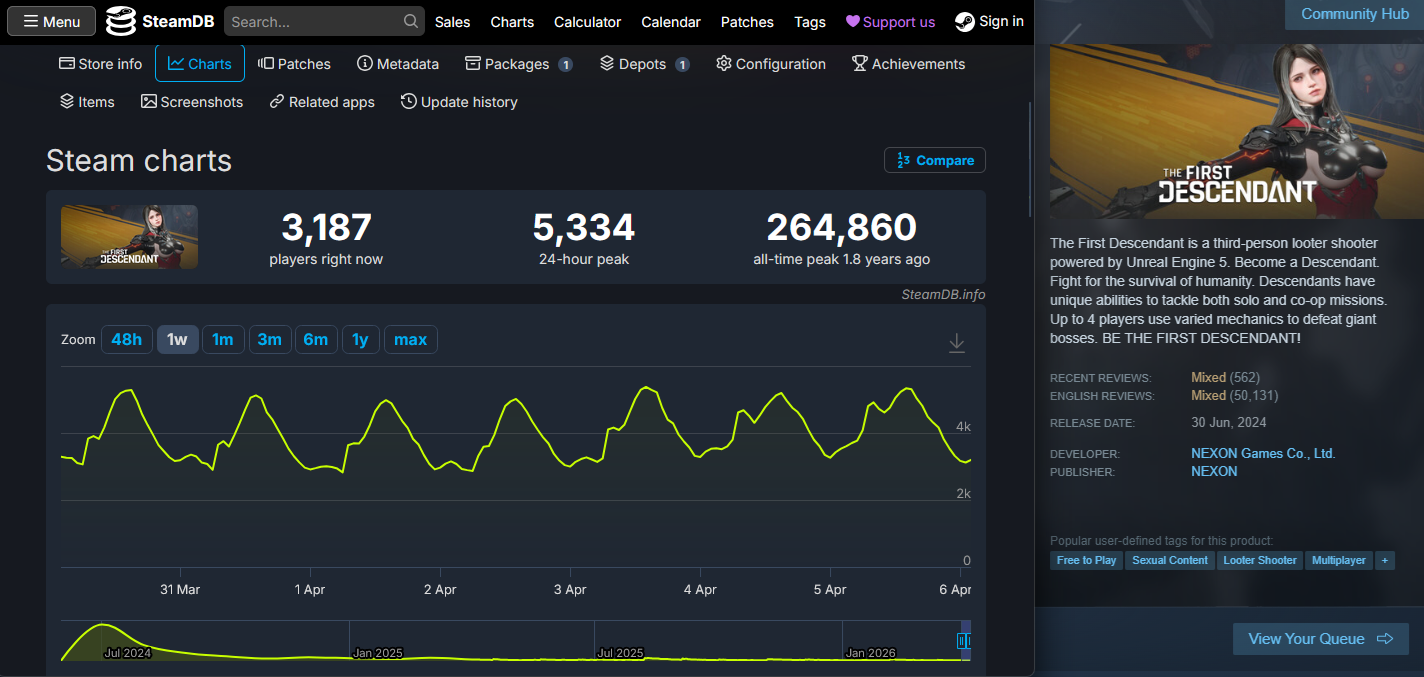The width and height of the screenshot is (1424, 677).
Task: Select the Sexual Content tag
Action: coord(1170,561)
